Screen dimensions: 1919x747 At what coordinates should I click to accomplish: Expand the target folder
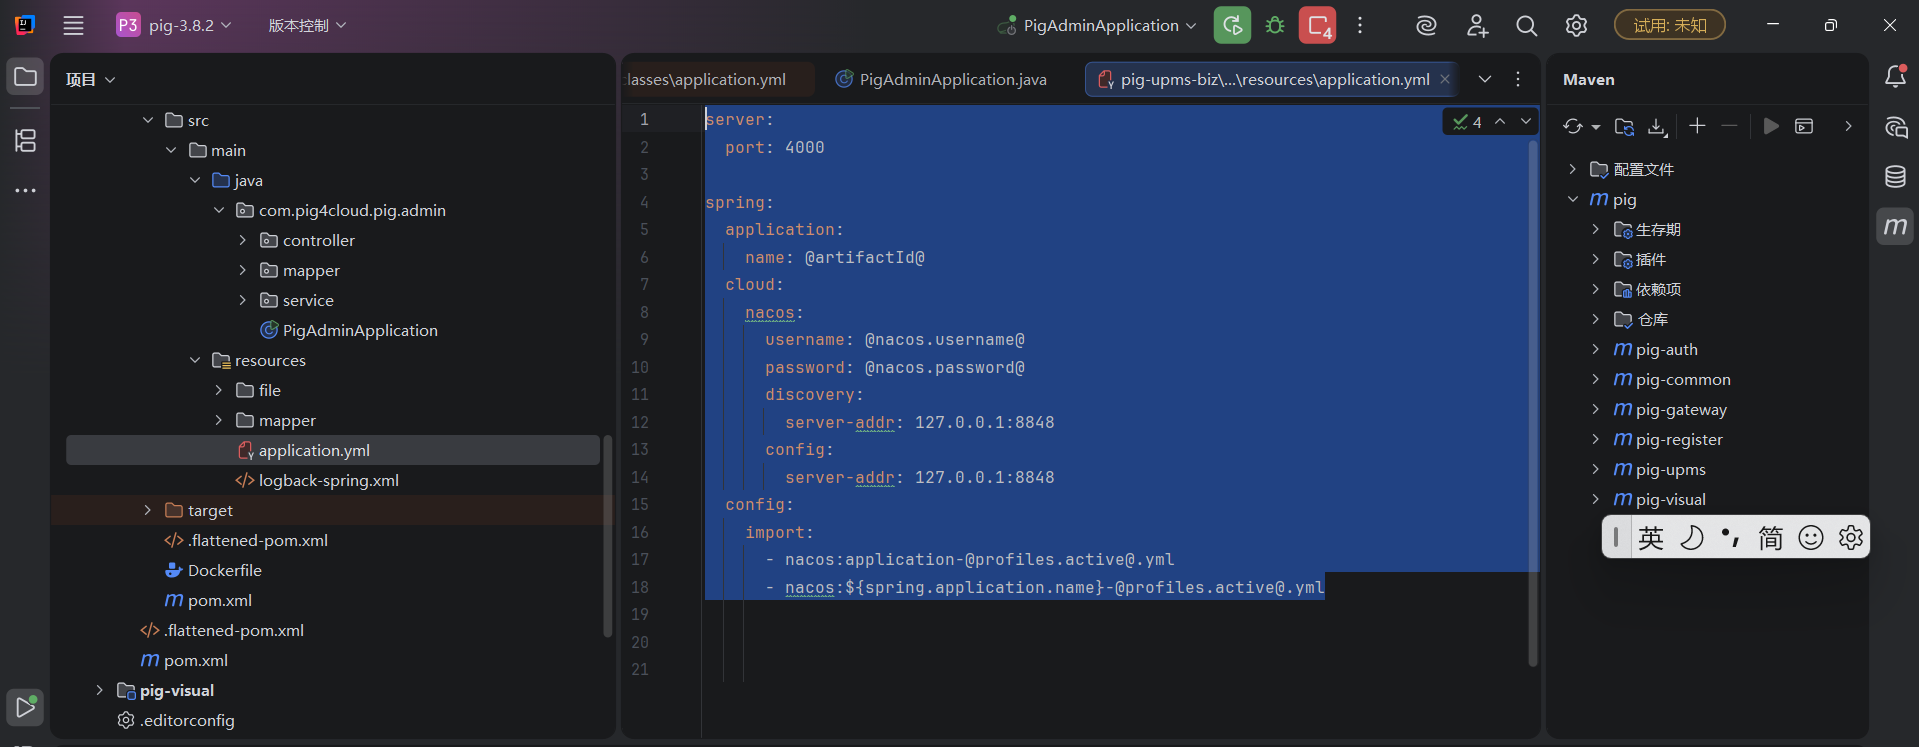[x=148, y=510]
